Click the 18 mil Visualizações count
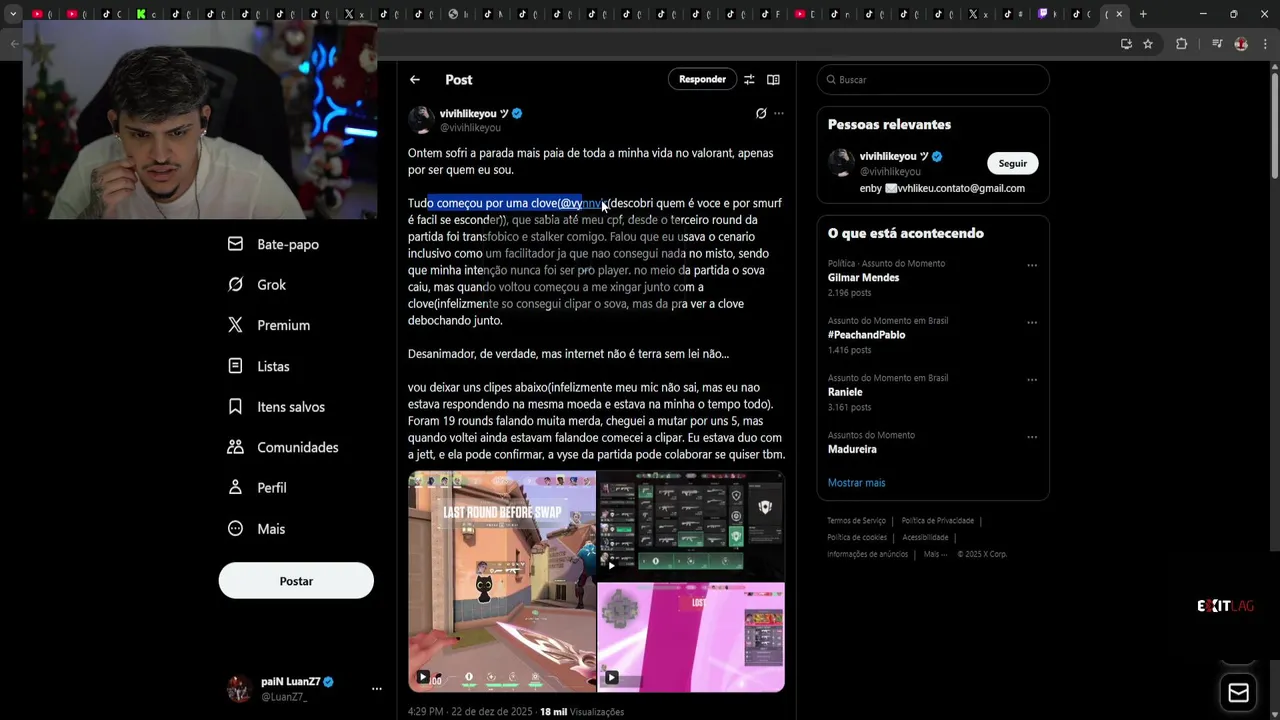This screenshot has width=1280, height=720. [x=582, y=712]
